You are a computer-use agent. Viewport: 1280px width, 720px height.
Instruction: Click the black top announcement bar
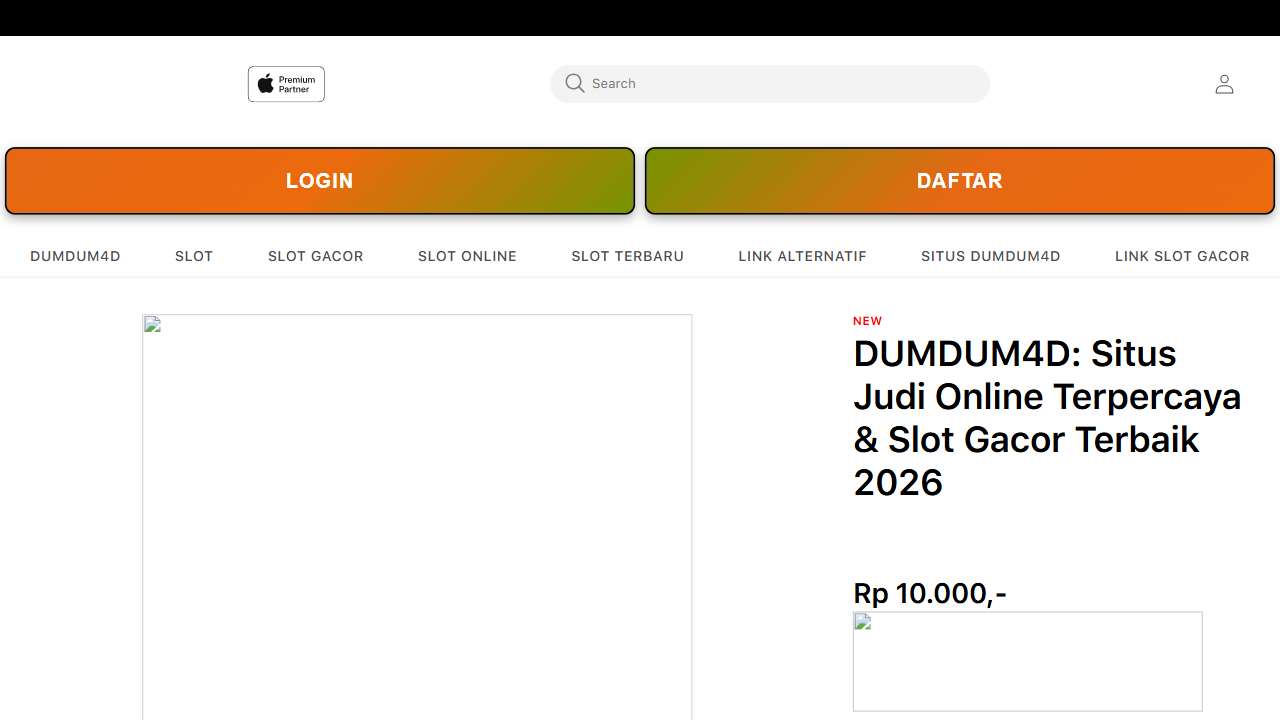coord(640,18)
